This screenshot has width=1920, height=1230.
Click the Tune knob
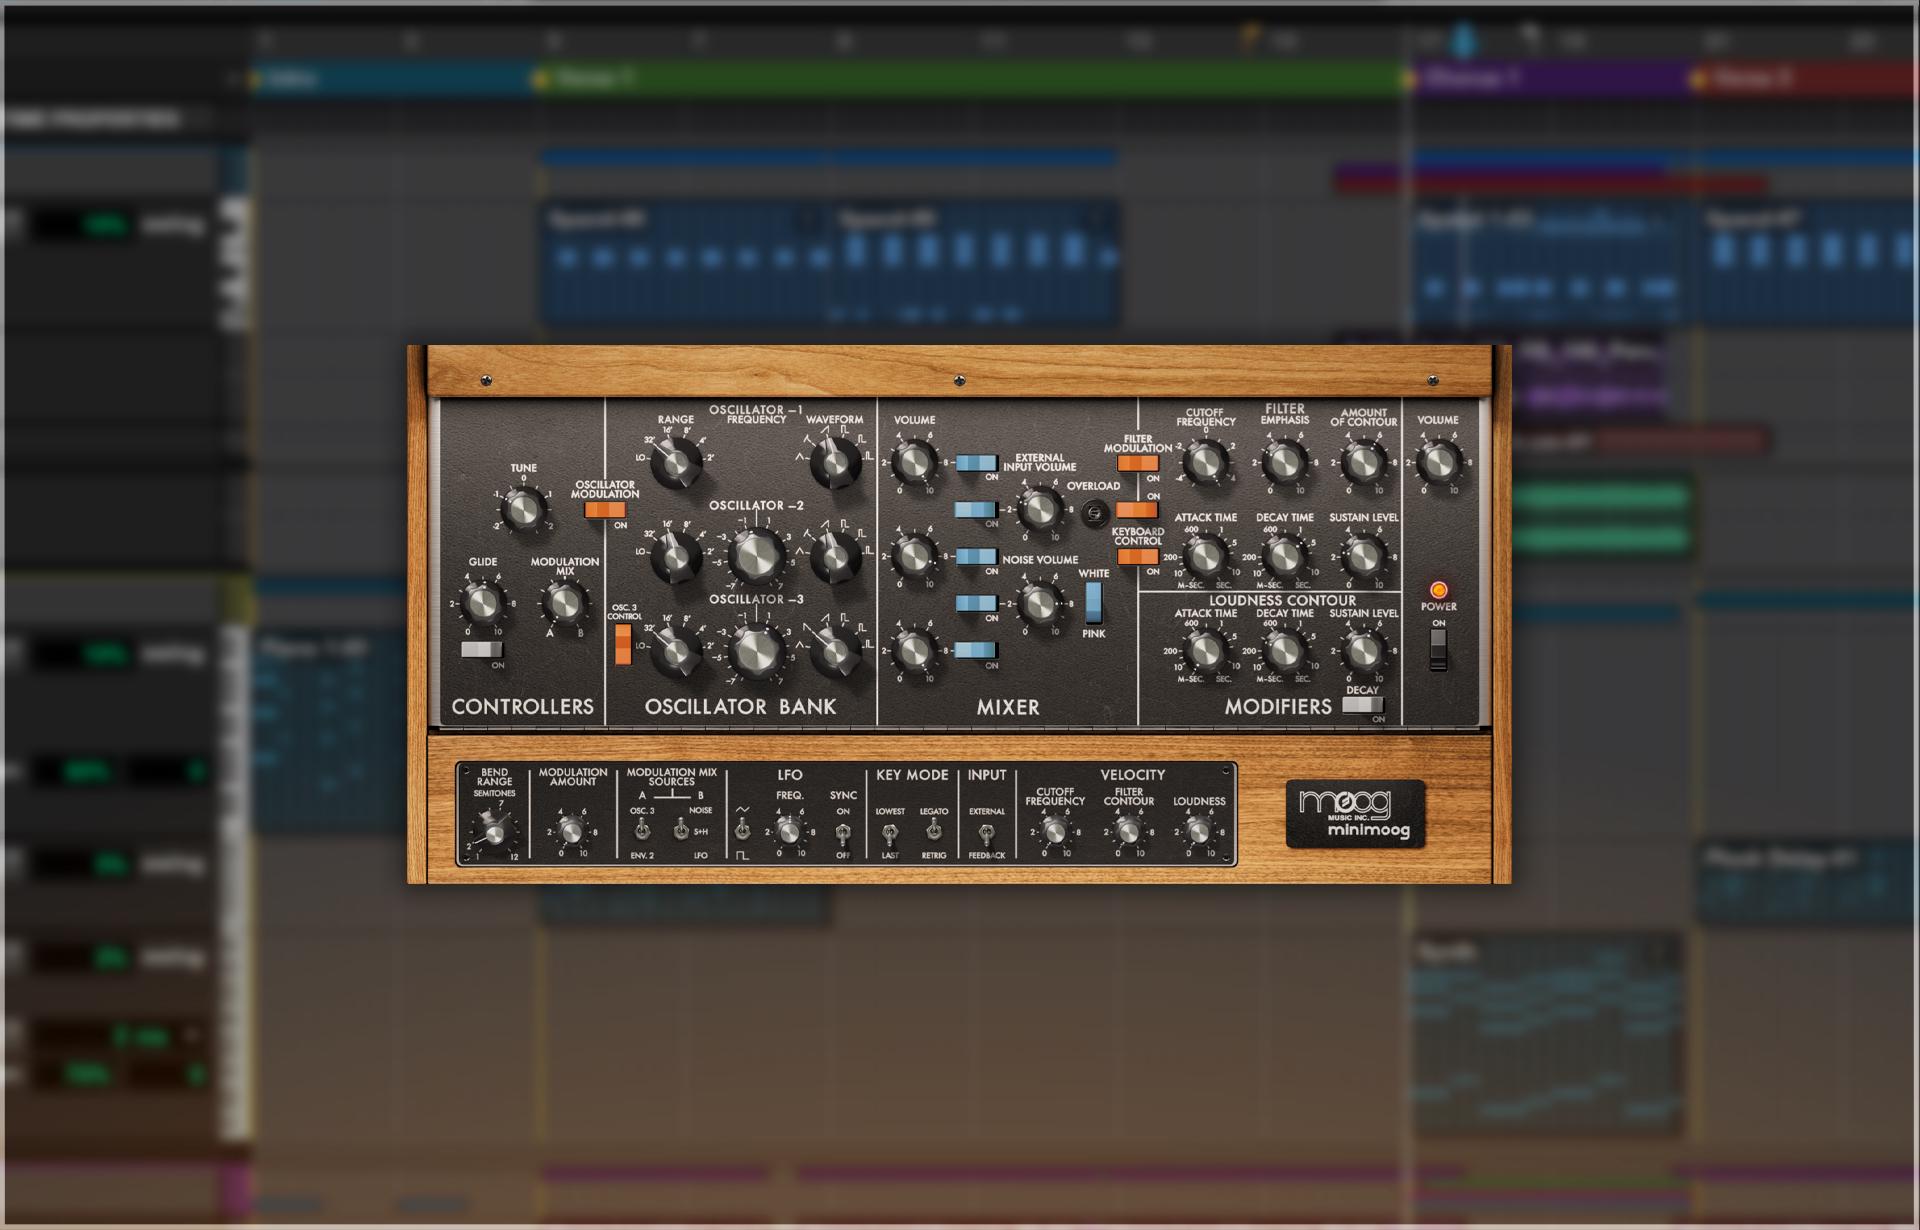pos(522,510)
